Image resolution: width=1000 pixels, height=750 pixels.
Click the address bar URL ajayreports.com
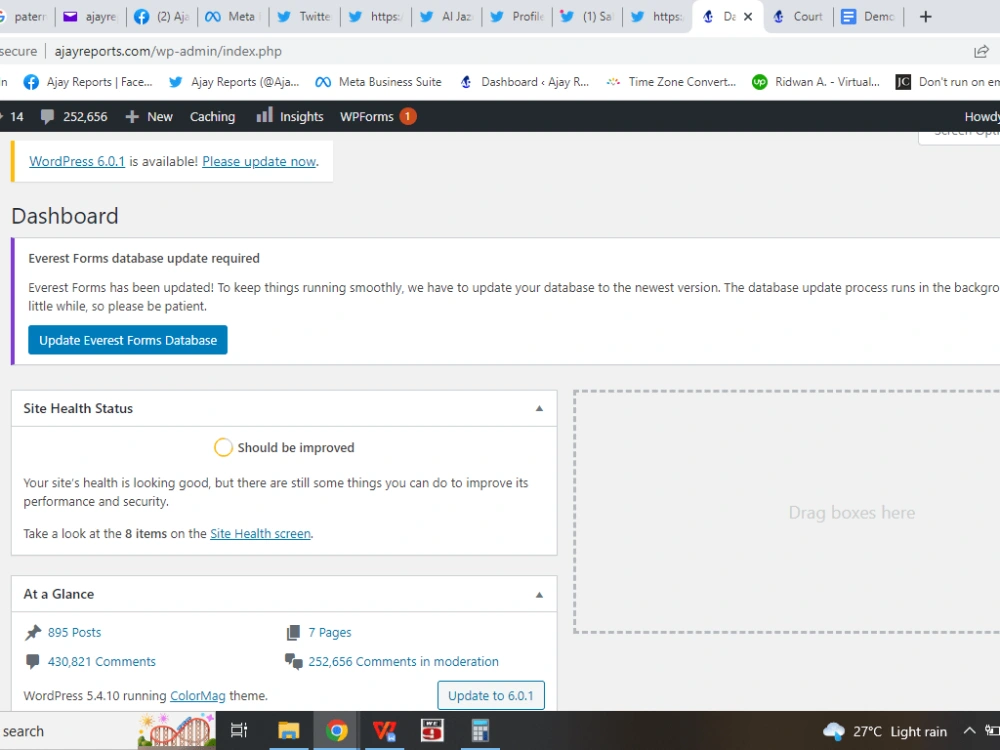coord(168,51)
